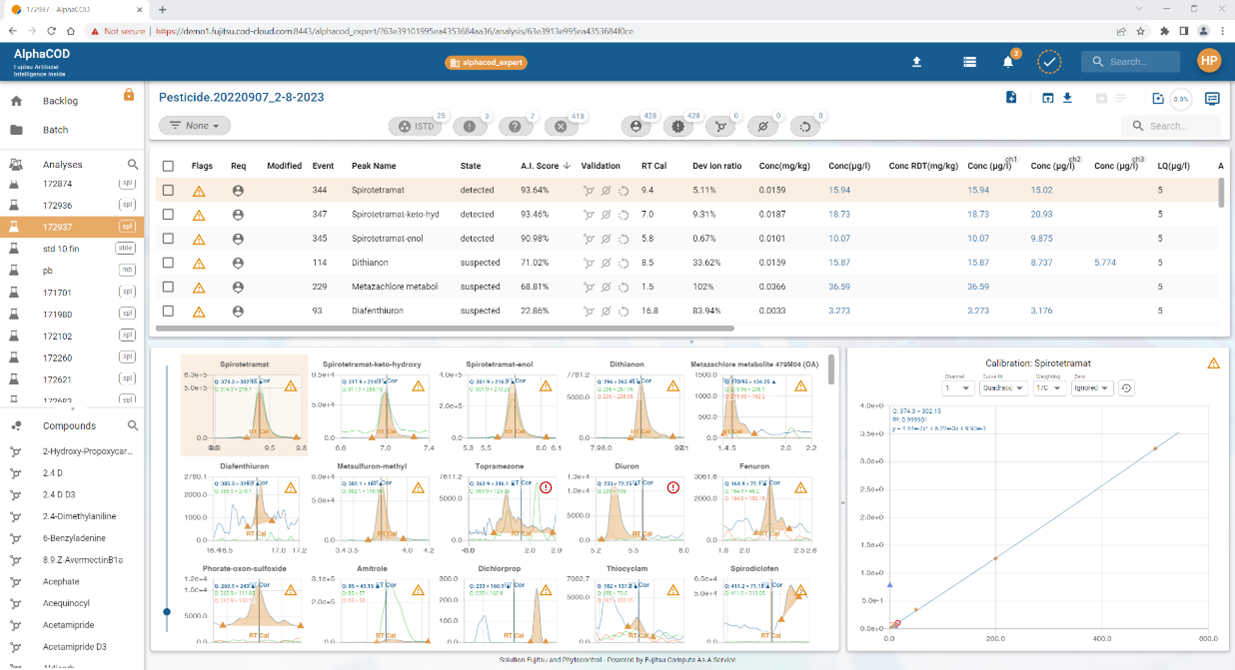Click the warning flag for Dithianon row
The height and width of the screenshot is (670, 1235).
pyautogui.click(x=199, y=263)
